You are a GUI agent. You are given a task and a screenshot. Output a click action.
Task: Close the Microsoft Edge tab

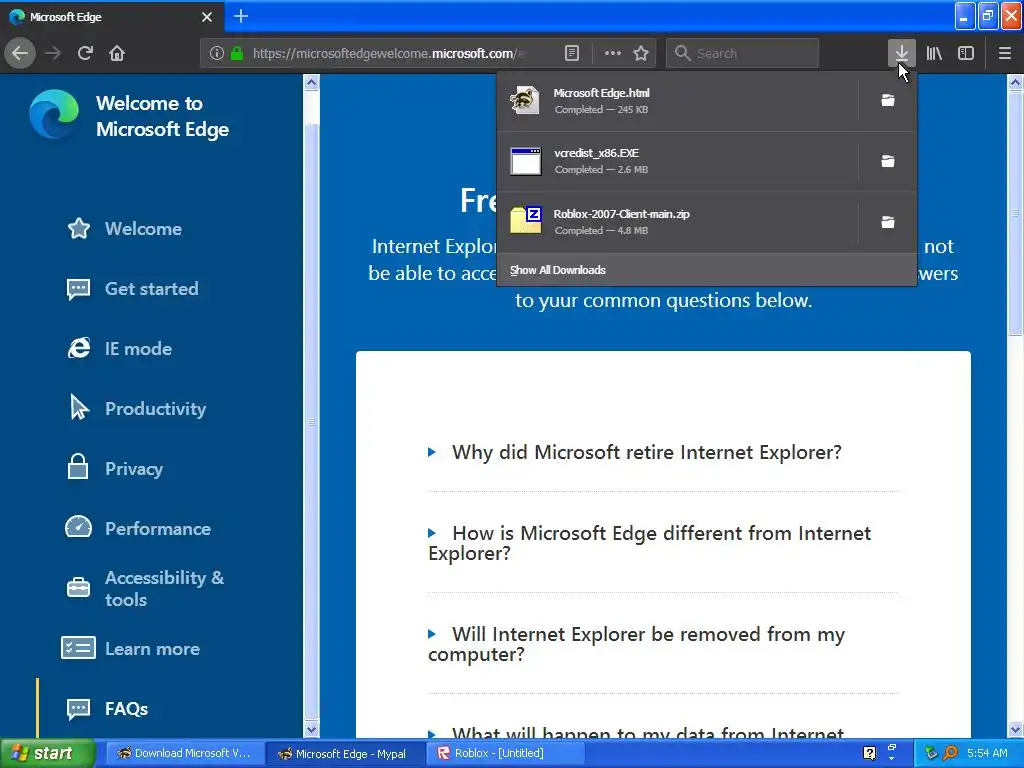207,17
